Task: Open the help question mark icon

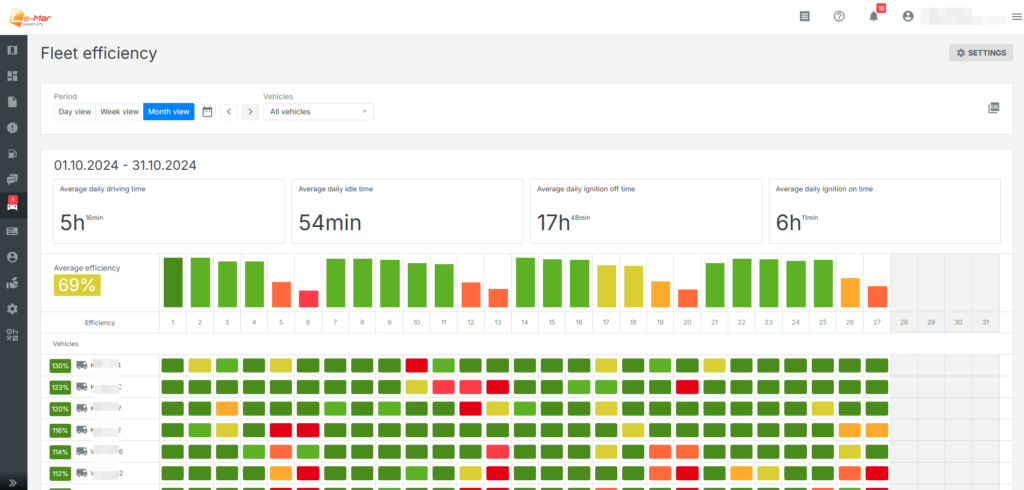Action: (839, 16)
